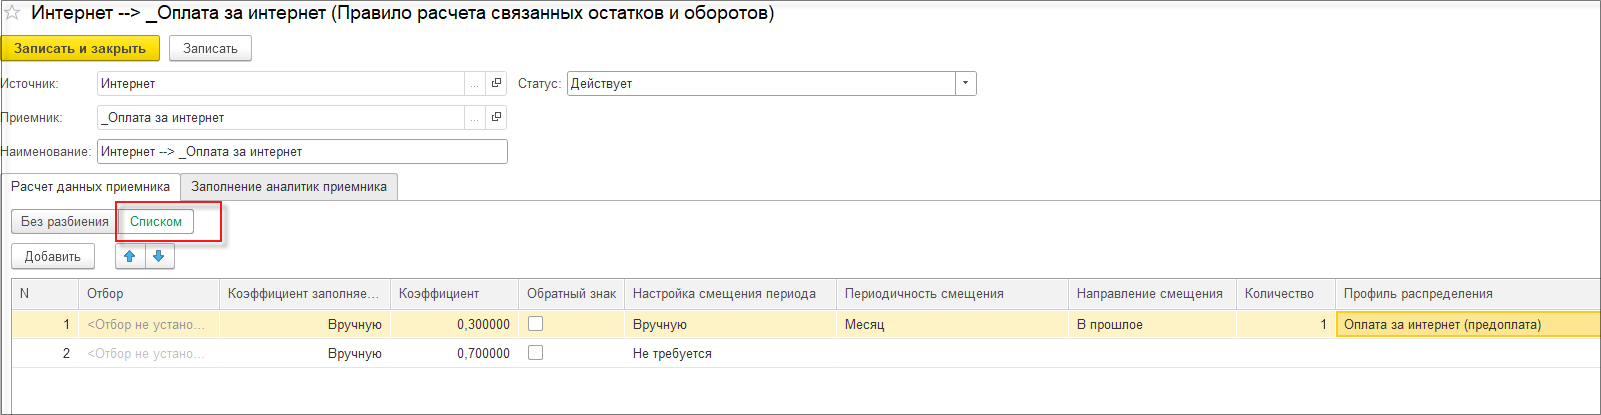Toggle Обратный знак checkbox in row 2
The width and height of the screenshot is (1601, 415).
coord(535,353)
